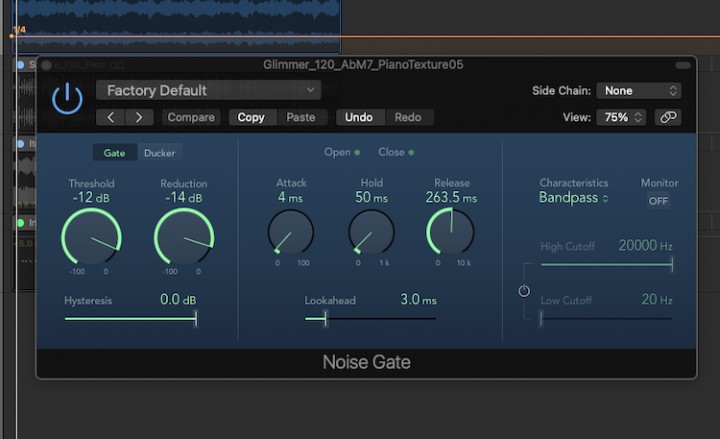Redo the plugin change
The image size is (720, 439).
point(408,118)
